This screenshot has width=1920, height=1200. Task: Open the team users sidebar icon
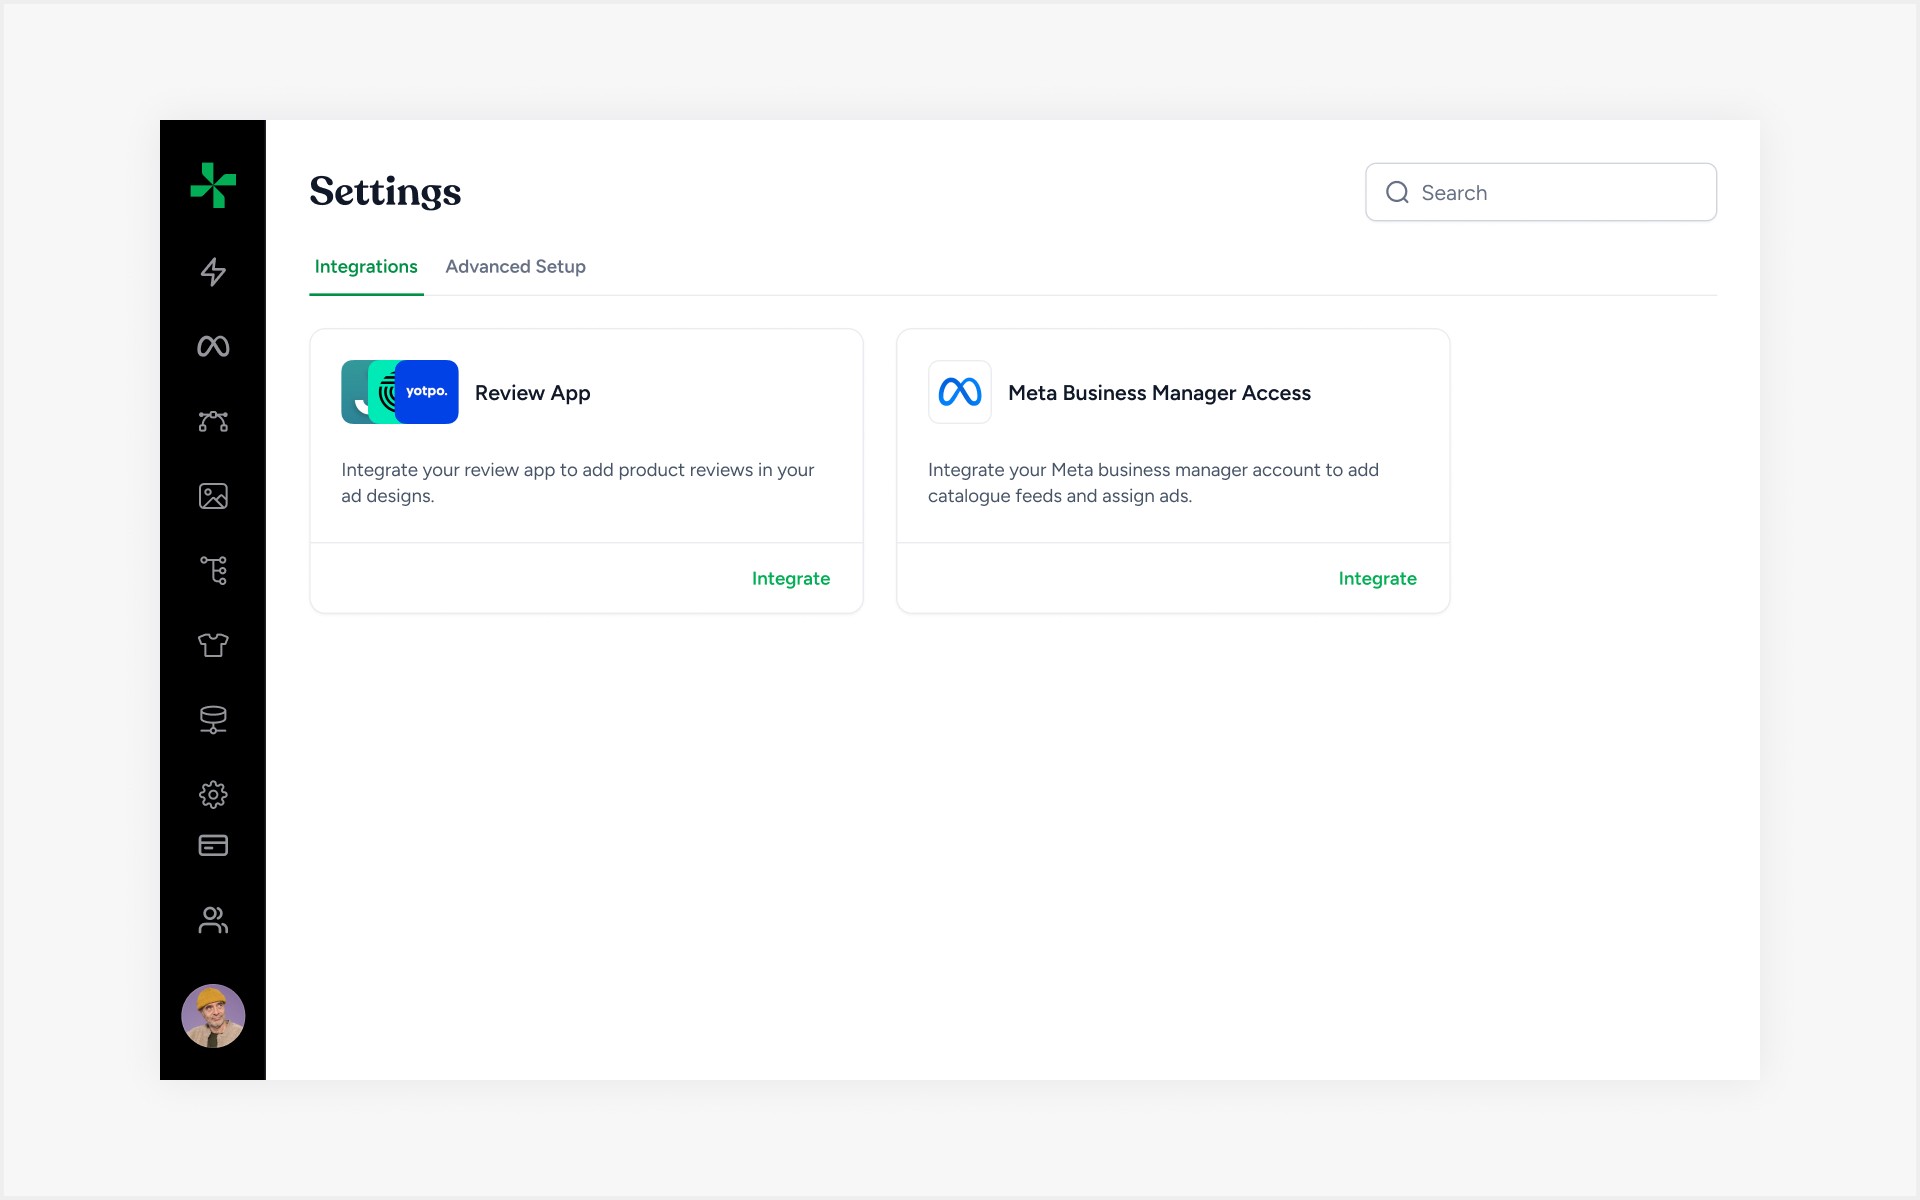coord(213,920)
